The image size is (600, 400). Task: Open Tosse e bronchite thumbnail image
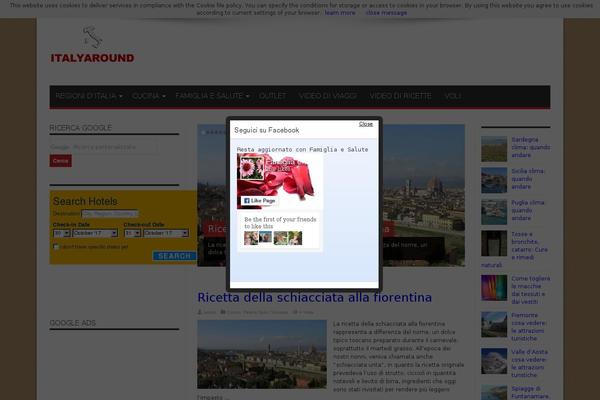tap(494, 243)
